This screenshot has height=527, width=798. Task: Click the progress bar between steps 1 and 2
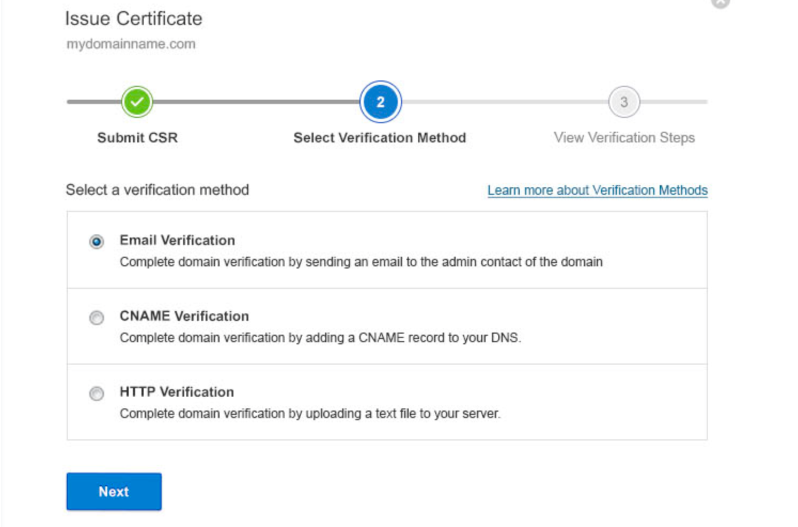coord(256,102)
